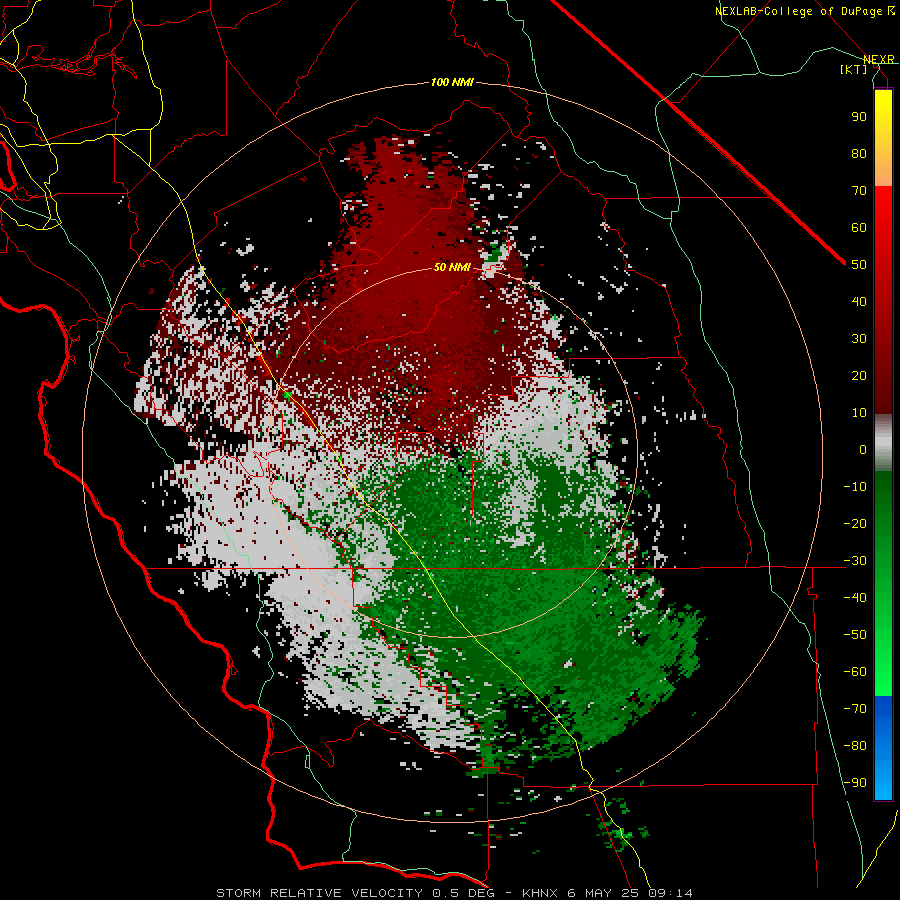
Task: Click the -20 value on the velocity scale
Action: pos(855,524)
